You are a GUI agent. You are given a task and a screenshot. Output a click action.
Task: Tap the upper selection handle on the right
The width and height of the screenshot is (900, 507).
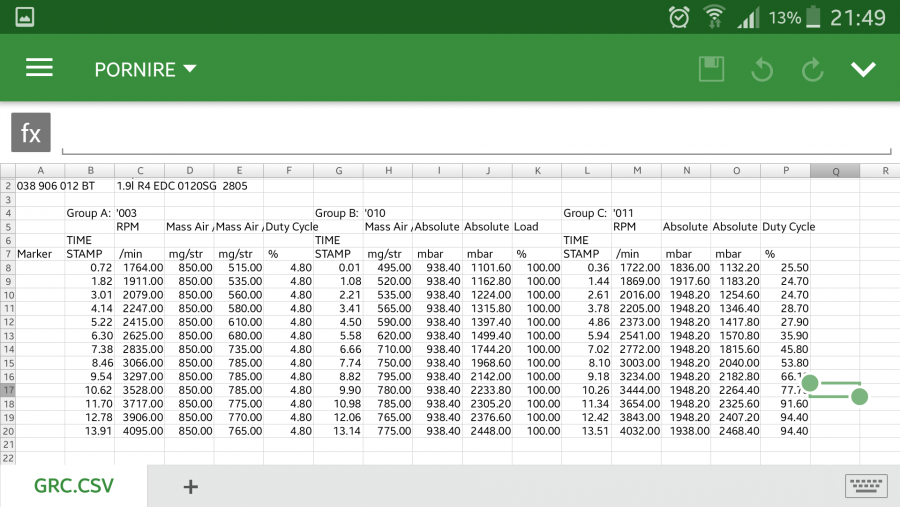click(810, 383)
